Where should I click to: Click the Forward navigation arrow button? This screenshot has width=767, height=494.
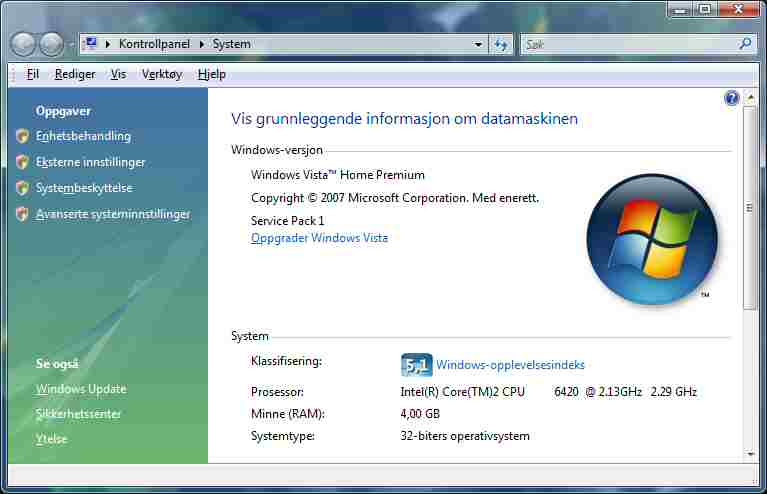[x=51, y=44]
